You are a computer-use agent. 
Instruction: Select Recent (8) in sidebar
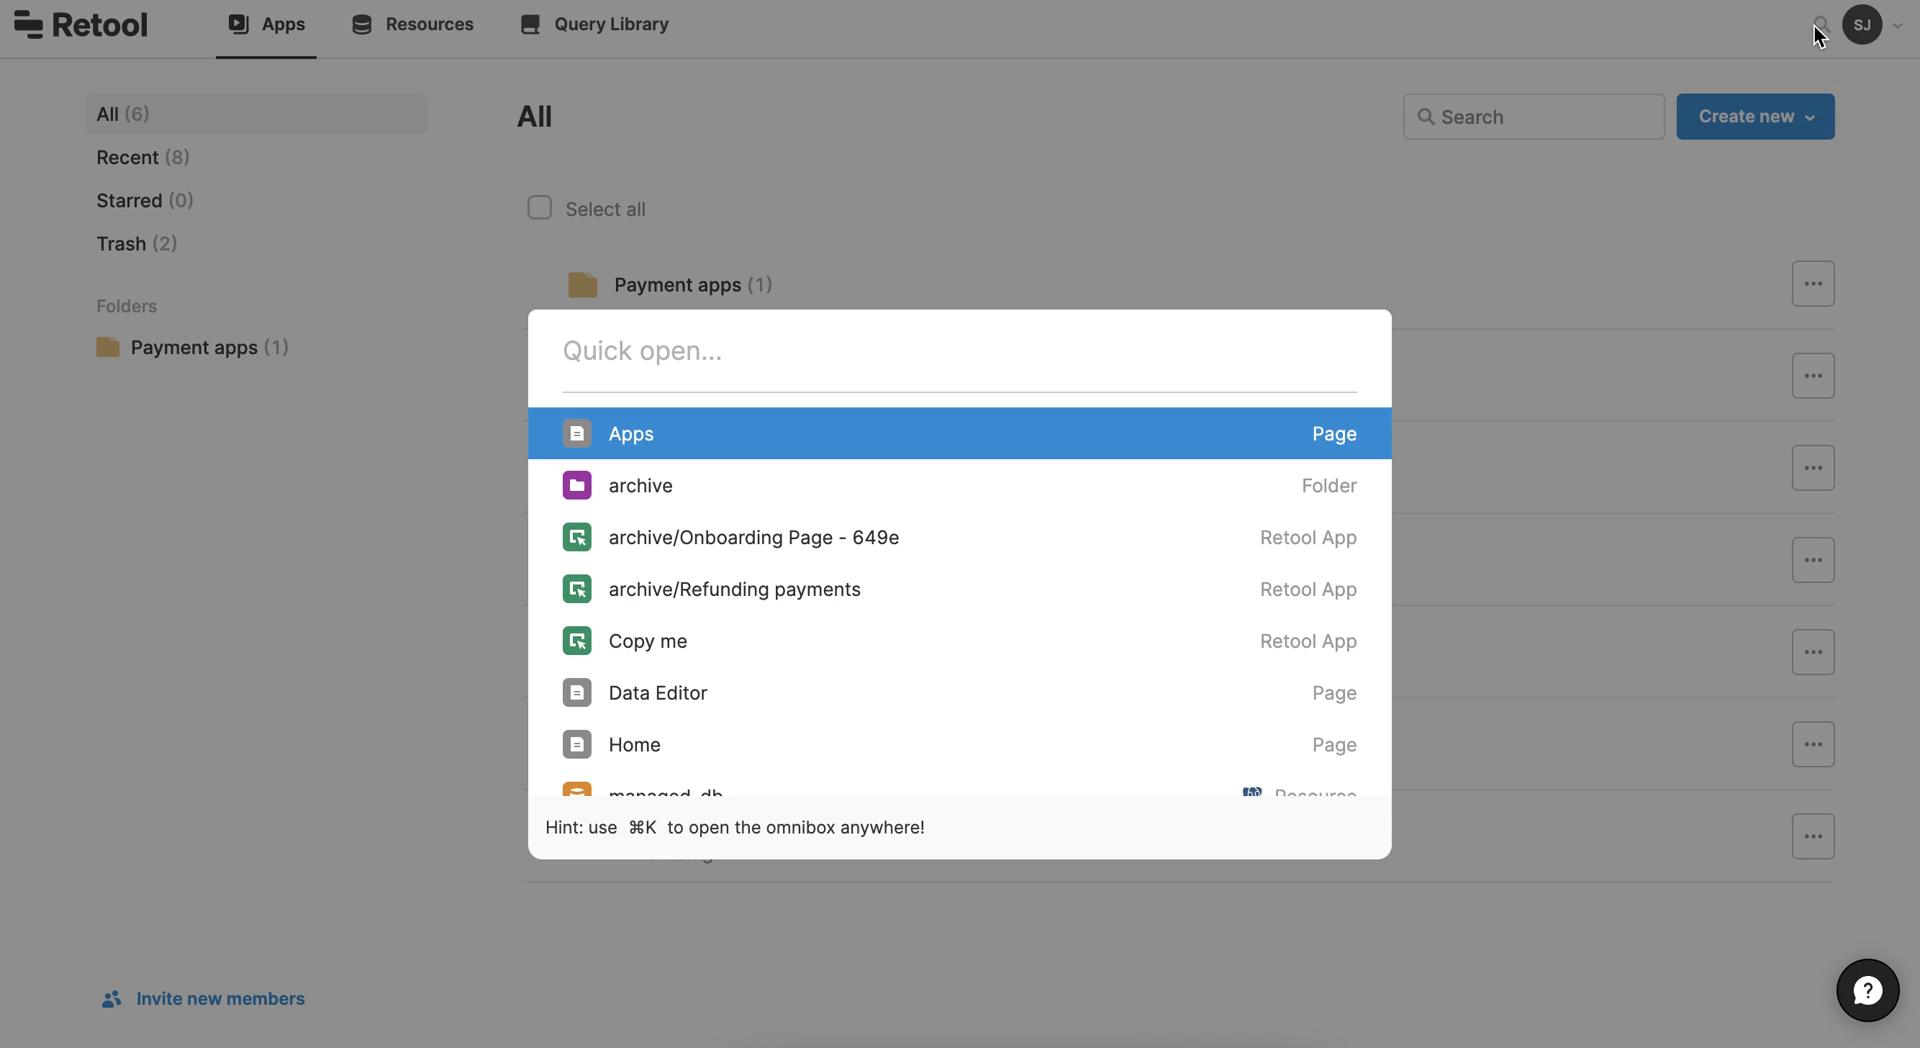click(x=143, y=157)
